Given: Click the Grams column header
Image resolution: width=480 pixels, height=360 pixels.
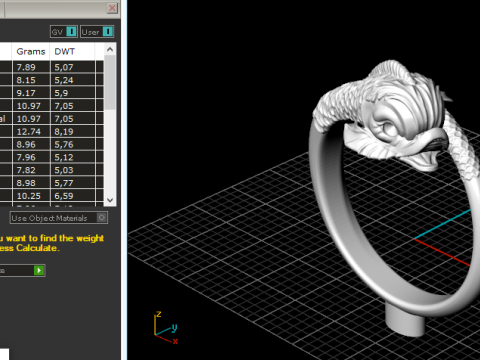Looking at the screenshot, I should (x=31, y=52).
